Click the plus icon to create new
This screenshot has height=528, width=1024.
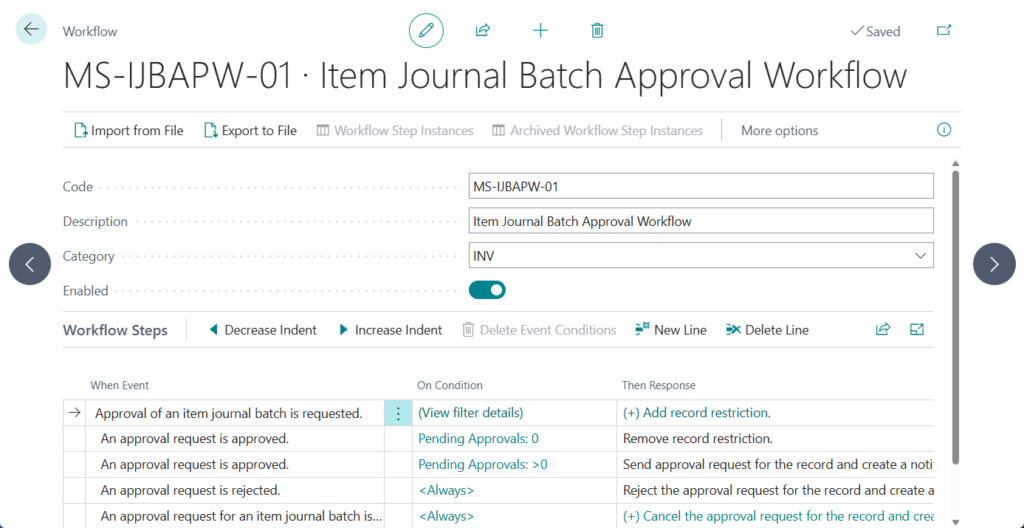click(x=540, y=31)
